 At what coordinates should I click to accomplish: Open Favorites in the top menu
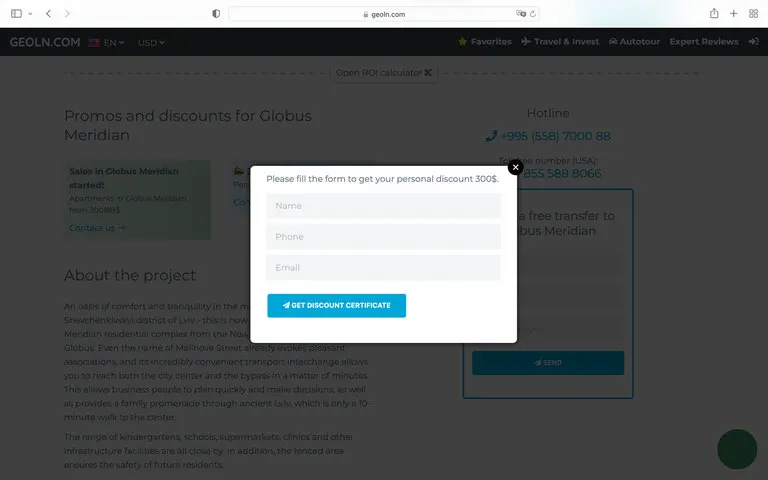tap(485, 42)
